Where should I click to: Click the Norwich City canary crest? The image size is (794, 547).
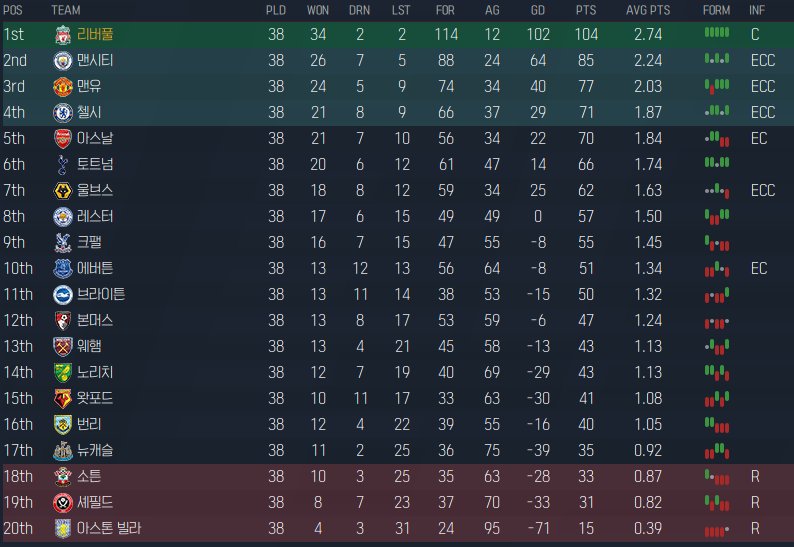pos(63,373)
